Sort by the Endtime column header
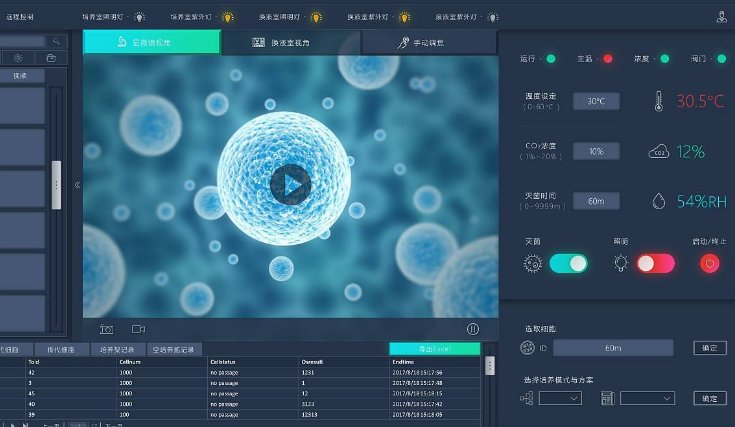Image resolution: width=735 pixels, height=427 pixels. click(403, 362)
